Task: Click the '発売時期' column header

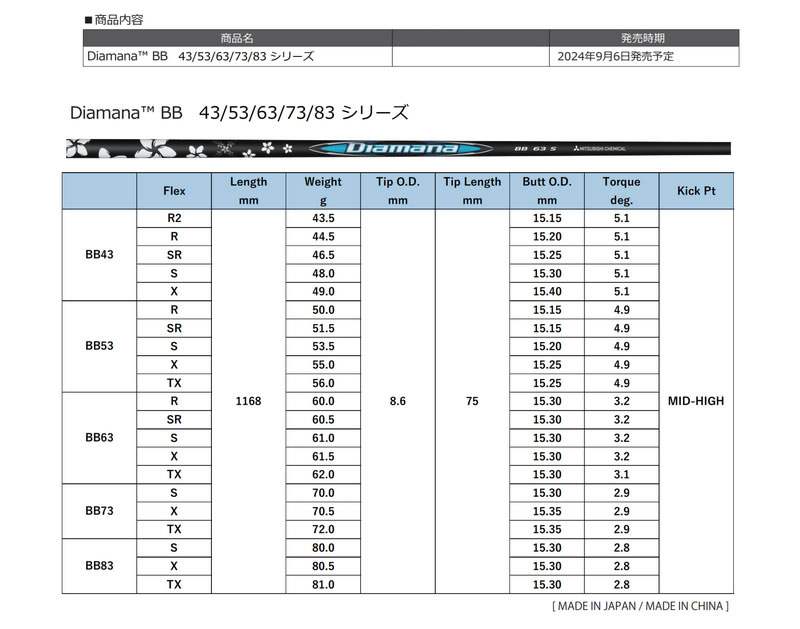Action: [643, 38]
